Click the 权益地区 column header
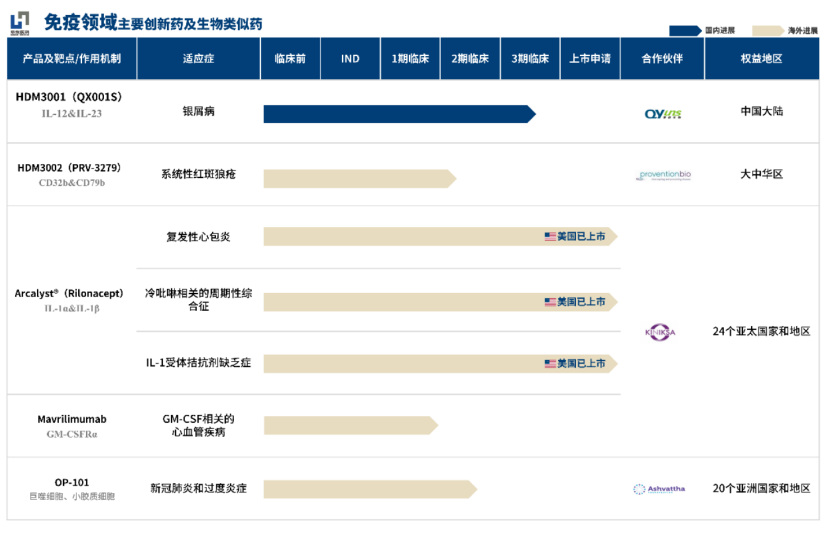This screenshot has height=535, width=830. click(761, 59)
